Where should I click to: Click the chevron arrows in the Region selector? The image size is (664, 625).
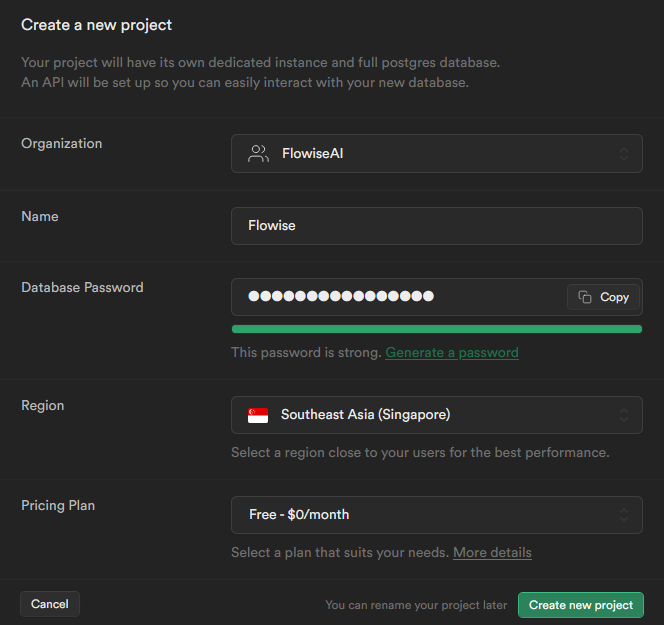pyautogui.click(x=623, y=414)
